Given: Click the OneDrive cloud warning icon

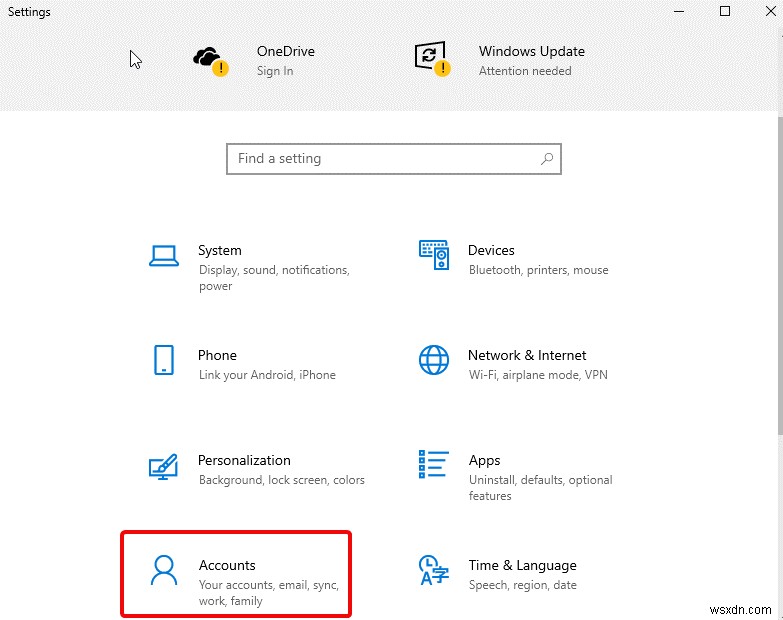Looking at the screenshot, I should [211, 61].
